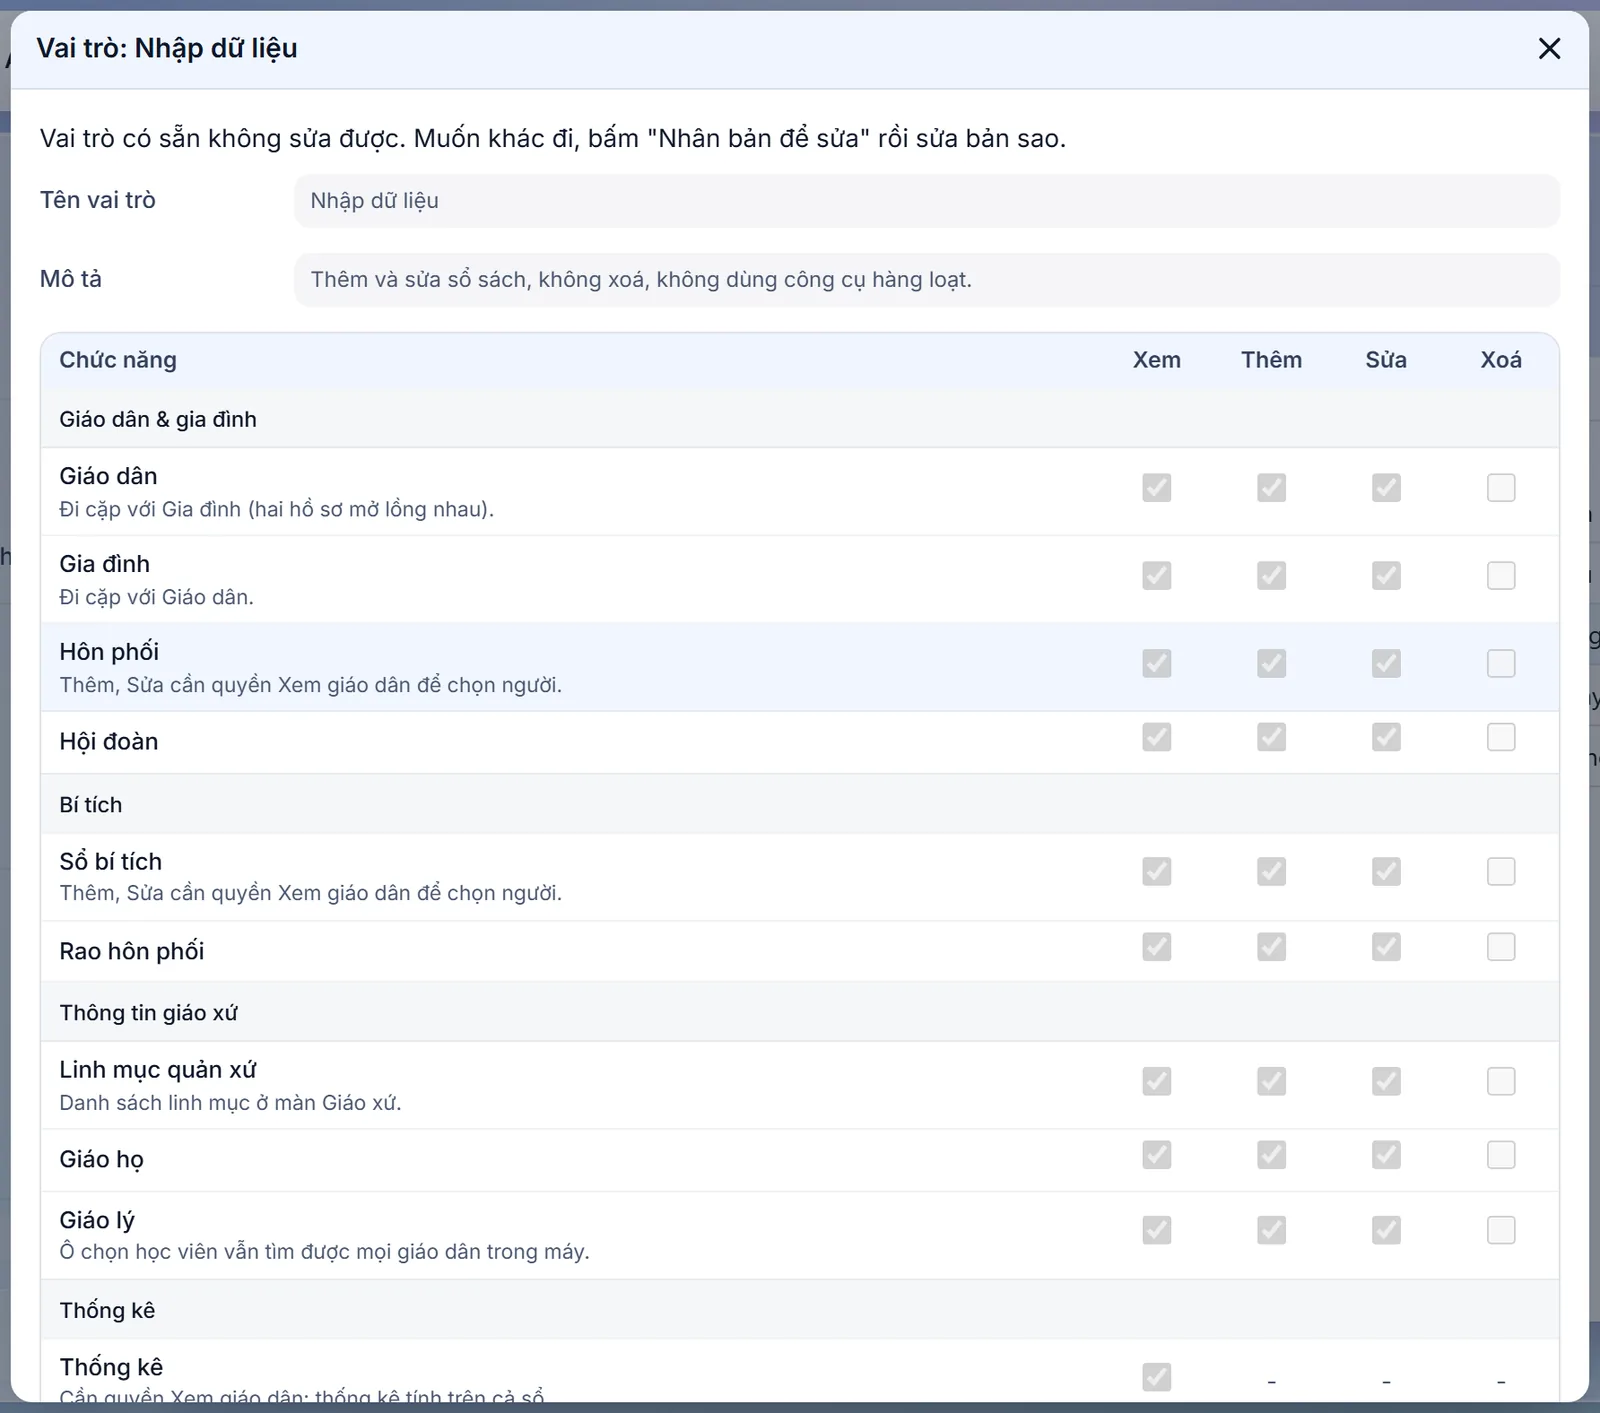Image resolution: width=1600 pixels, height=1413 pixels.
Task: Toggle Xoá checkbox for Hôn phối
Action: tap(1501, 663)
